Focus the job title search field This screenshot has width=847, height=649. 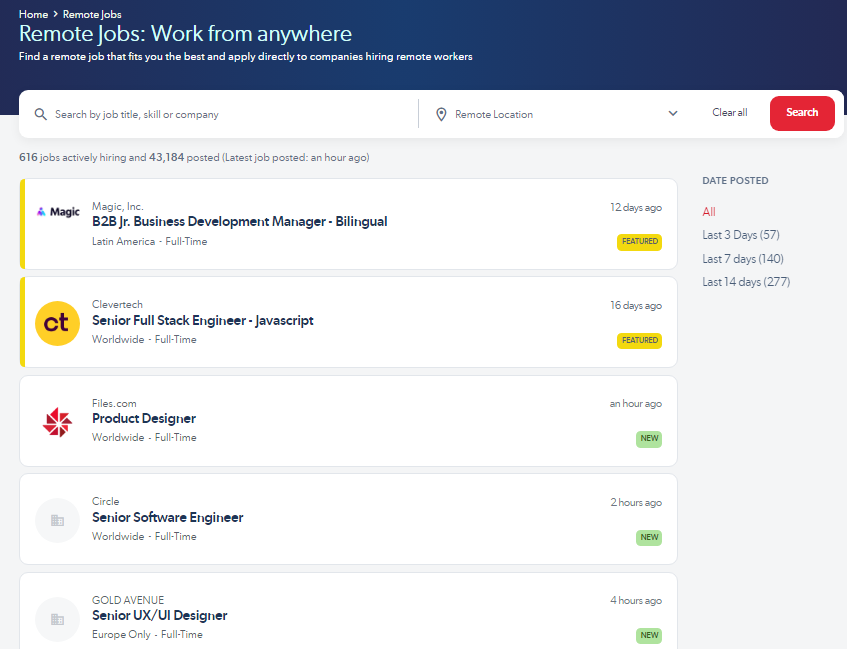230,114
